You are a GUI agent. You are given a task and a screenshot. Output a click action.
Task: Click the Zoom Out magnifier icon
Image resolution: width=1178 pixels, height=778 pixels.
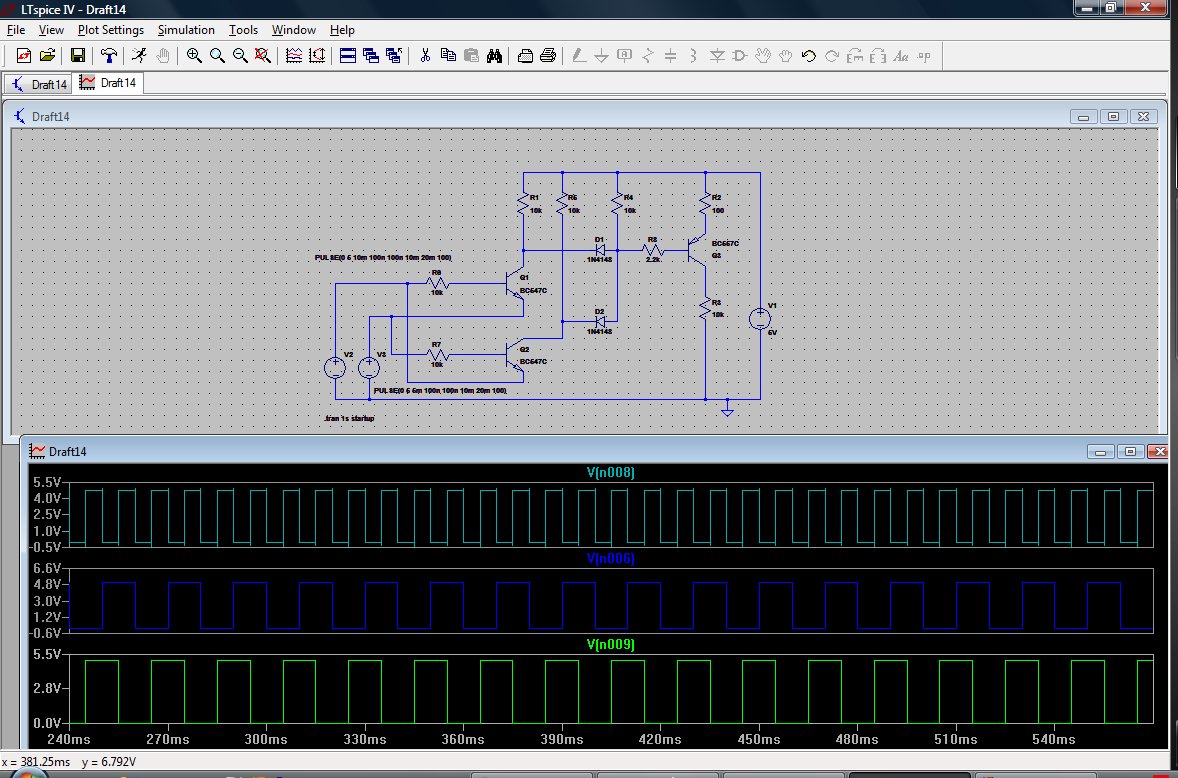(240, 56)
